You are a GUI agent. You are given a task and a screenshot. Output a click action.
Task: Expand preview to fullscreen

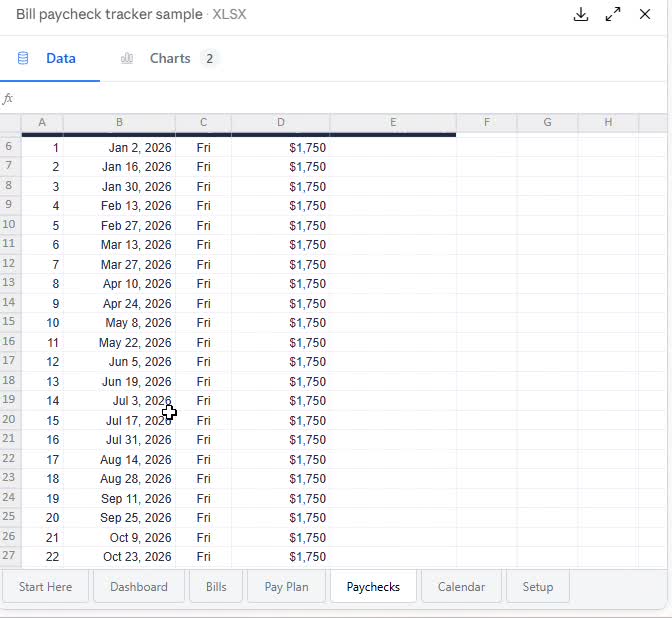(x=613, y=14)
